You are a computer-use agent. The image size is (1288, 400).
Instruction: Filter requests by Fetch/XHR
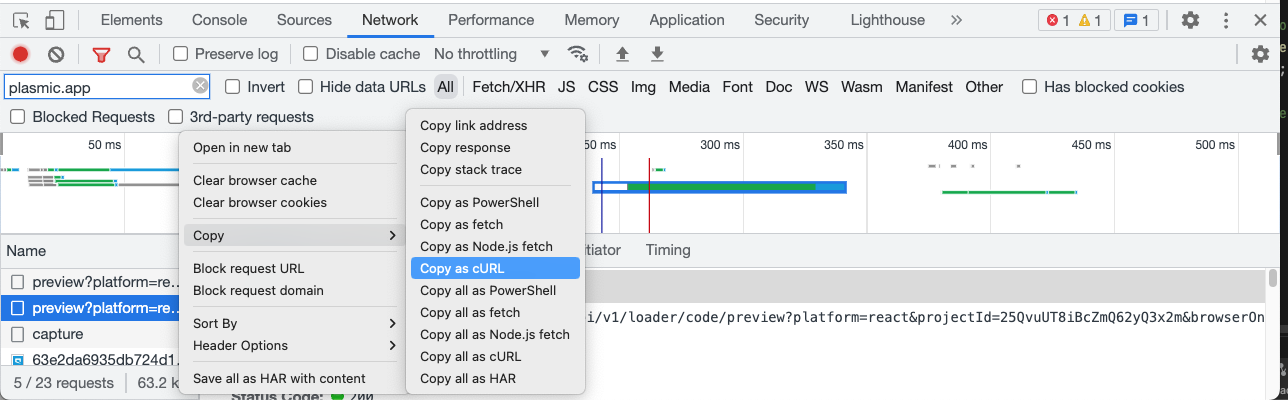(508, 87)
